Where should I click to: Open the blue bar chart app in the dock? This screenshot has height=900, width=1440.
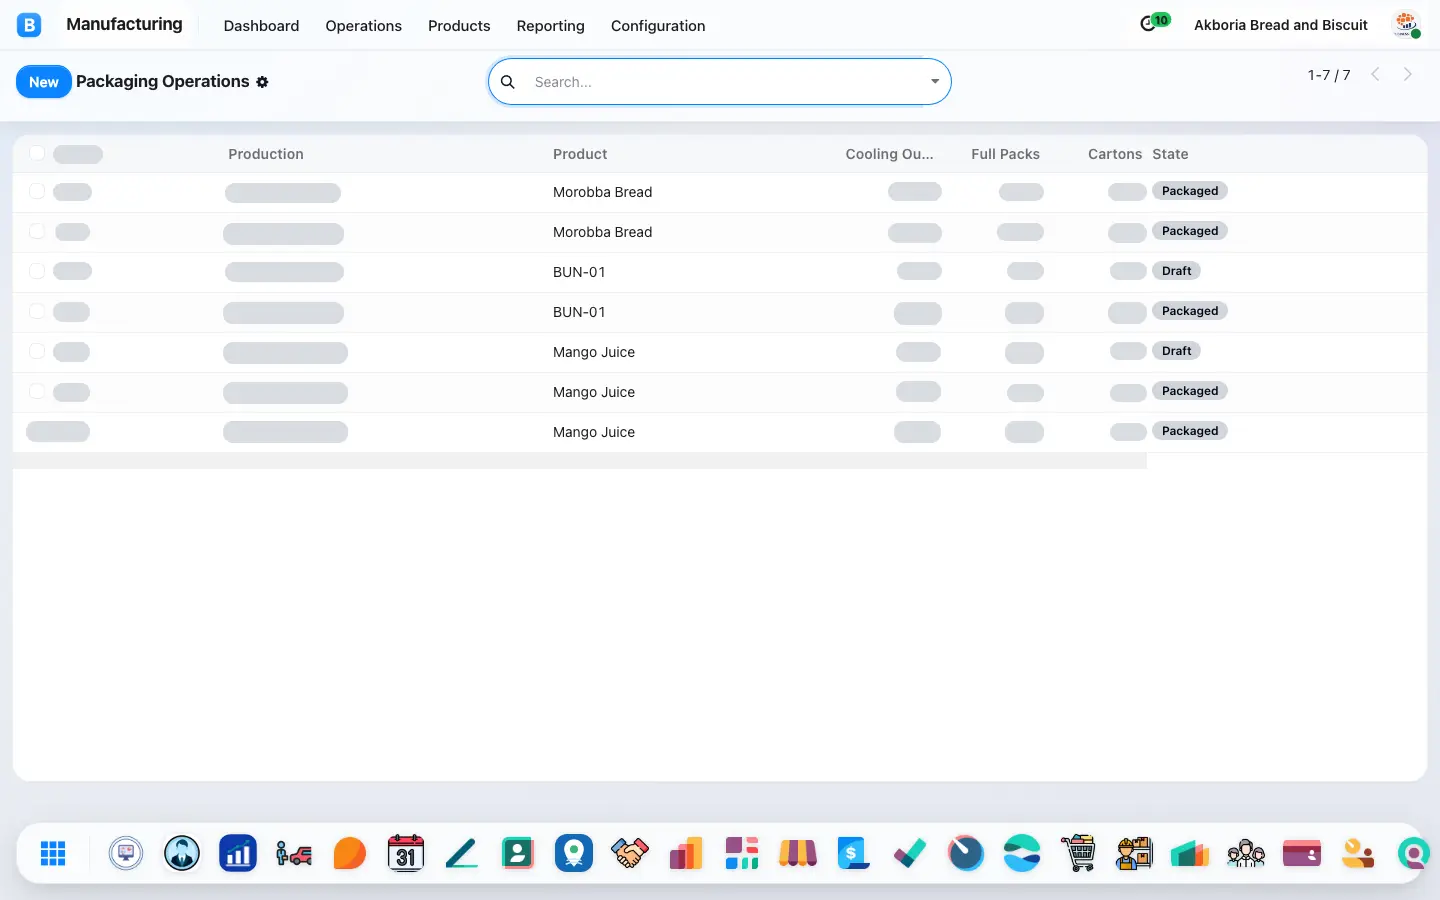[x=238, y=853]
